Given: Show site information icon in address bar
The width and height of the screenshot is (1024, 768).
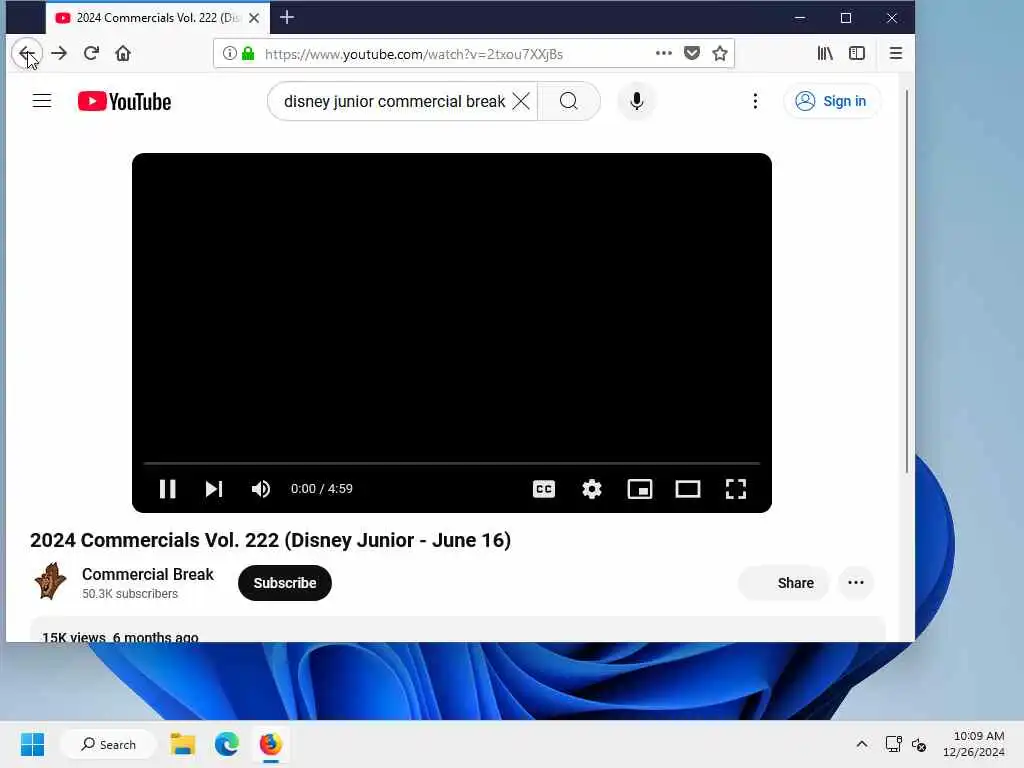Looking at the screenshot, I should [229, 54].
